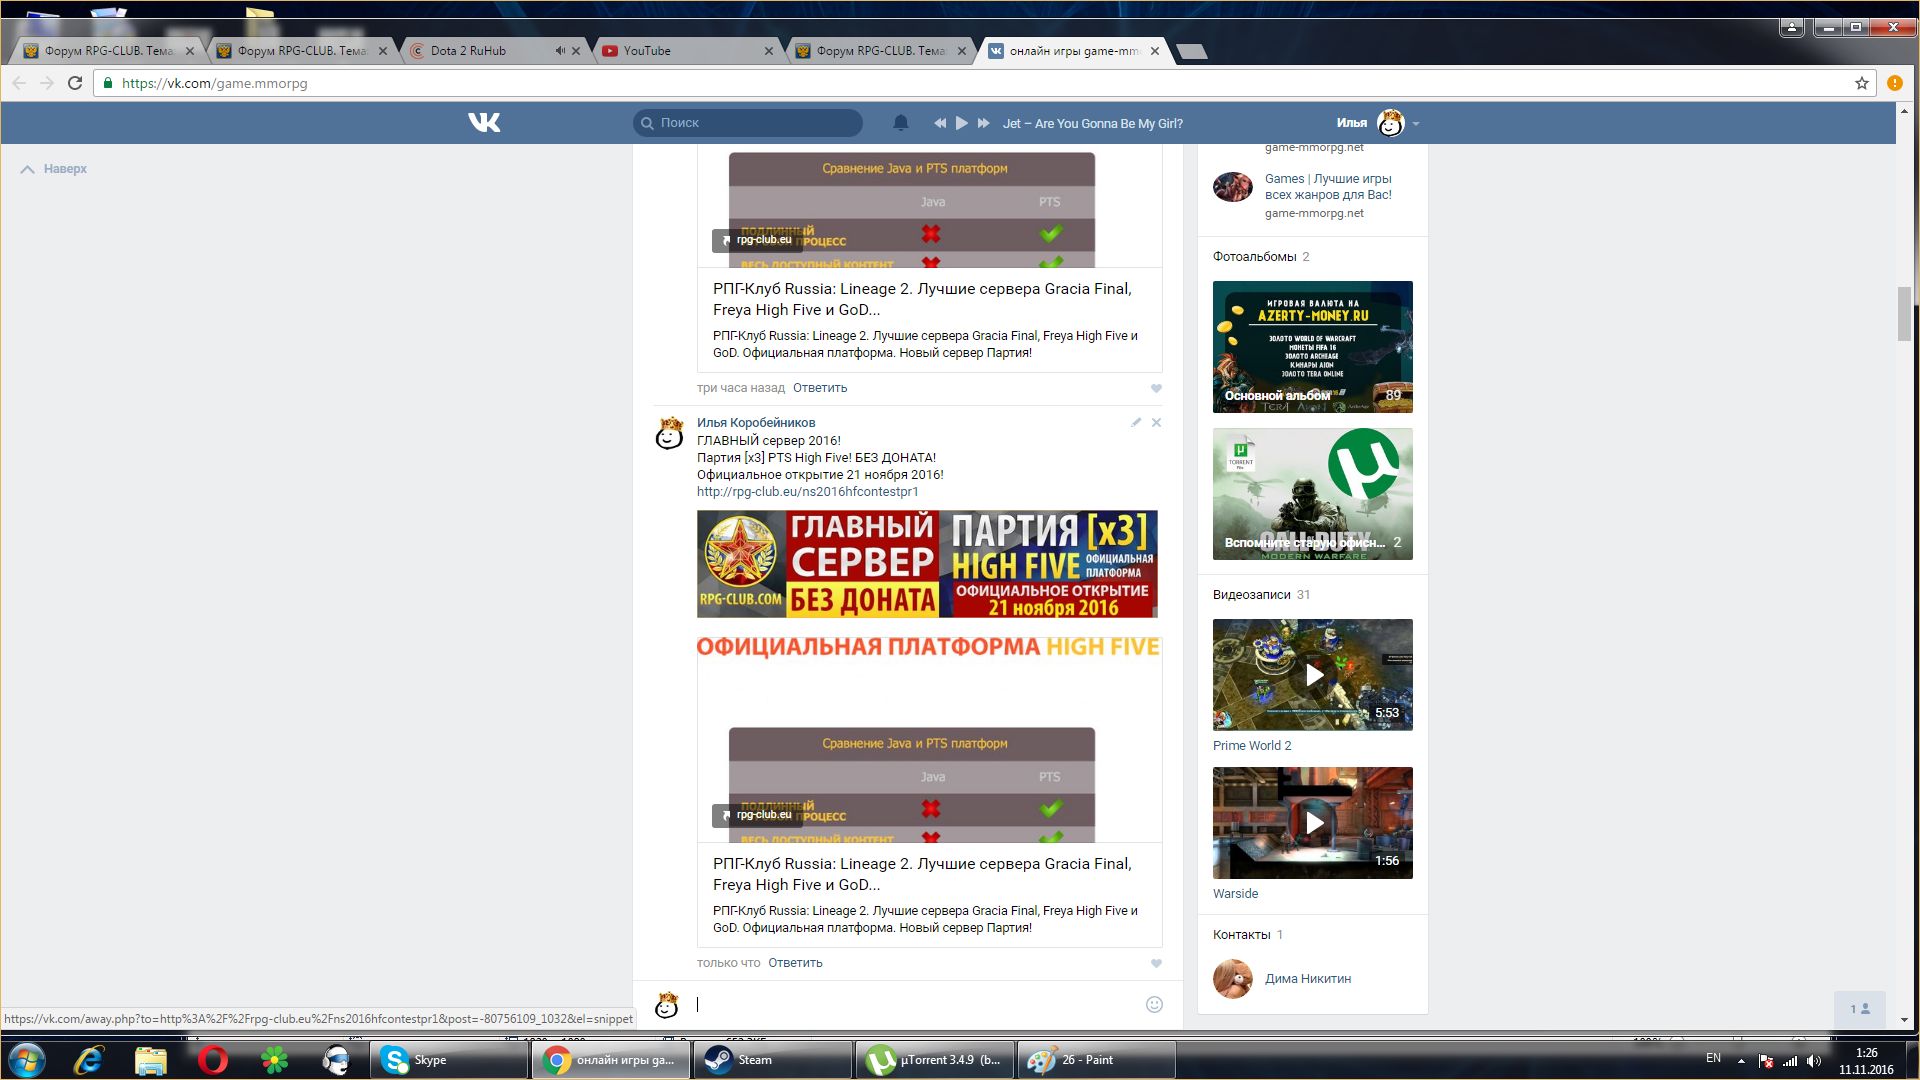Click the VK logo home icon

point(484,123)
